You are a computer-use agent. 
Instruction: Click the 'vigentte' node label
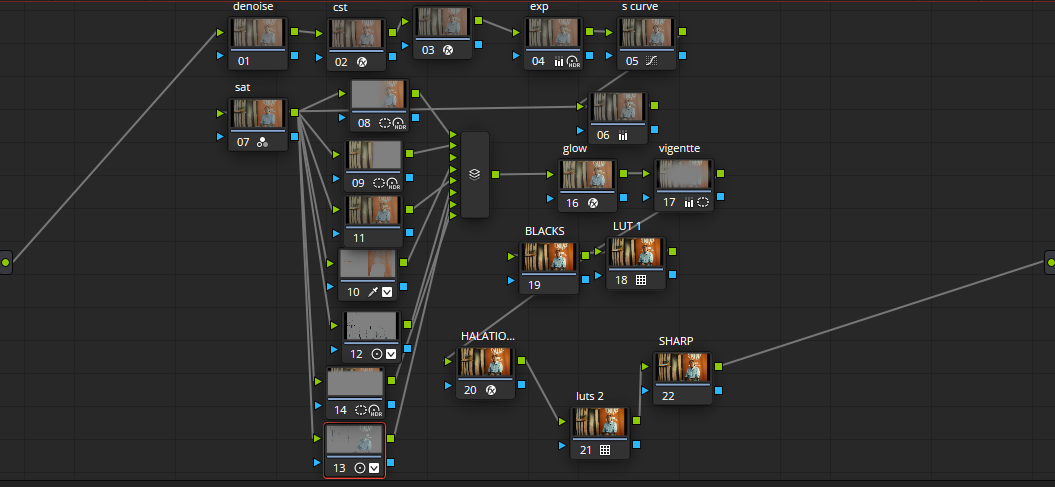680,149
